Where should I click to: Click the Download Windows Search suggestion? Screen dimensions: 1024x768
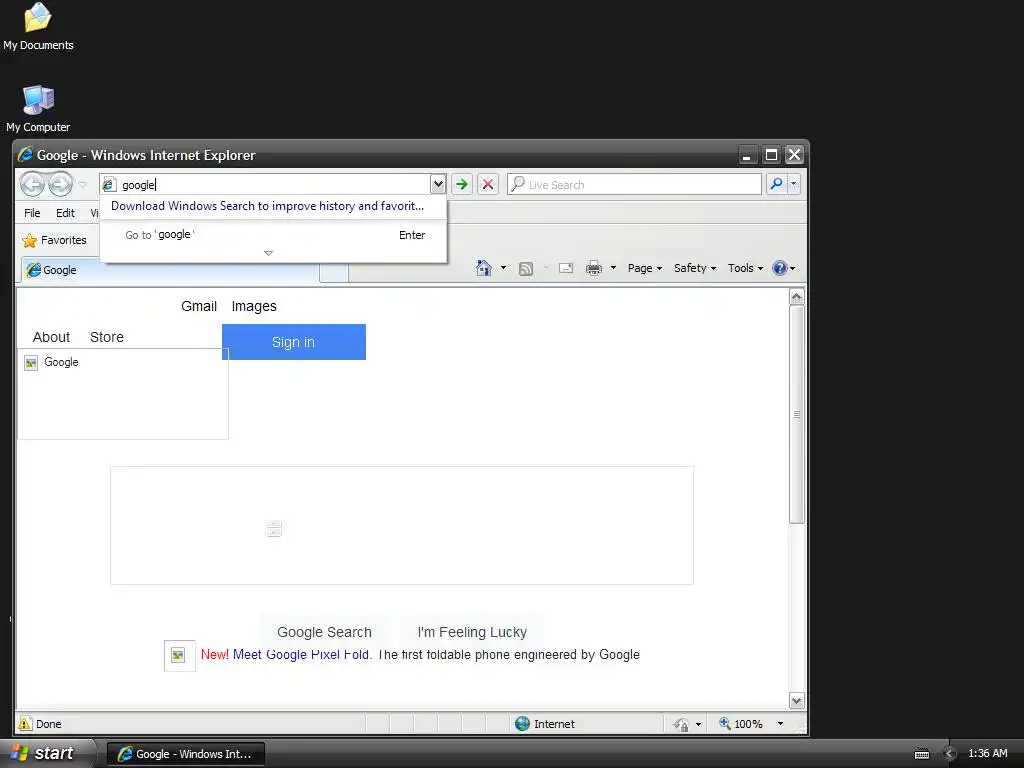pyautogui.click(x=267, y=206)
